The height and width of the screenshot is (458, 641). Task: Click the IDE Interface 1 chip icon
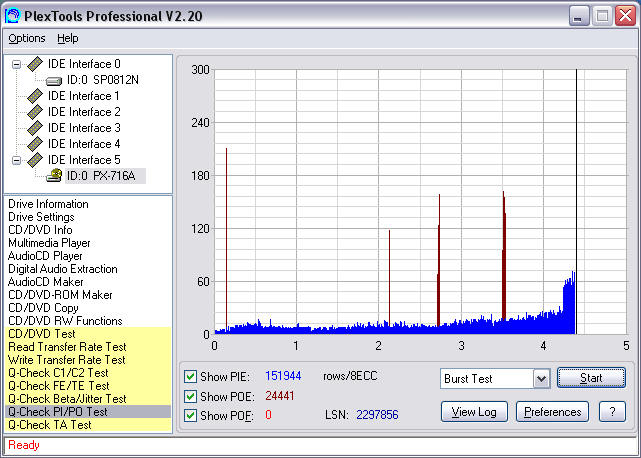35,96
